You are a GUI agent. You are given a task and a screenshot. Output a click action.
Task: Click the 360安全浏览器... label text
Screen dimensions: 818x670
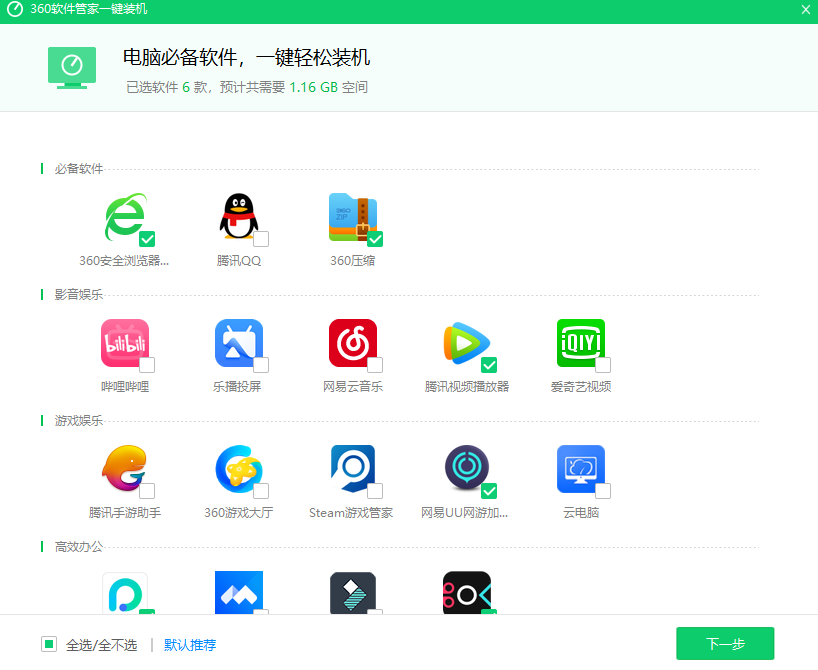tap(124, 261)
